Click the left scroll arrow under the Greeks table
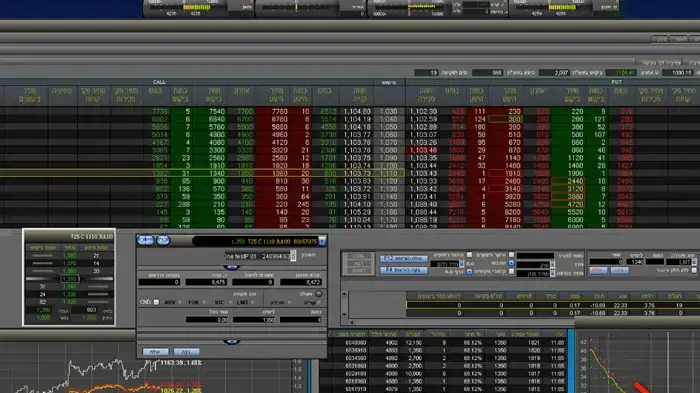 pos(352,322)
